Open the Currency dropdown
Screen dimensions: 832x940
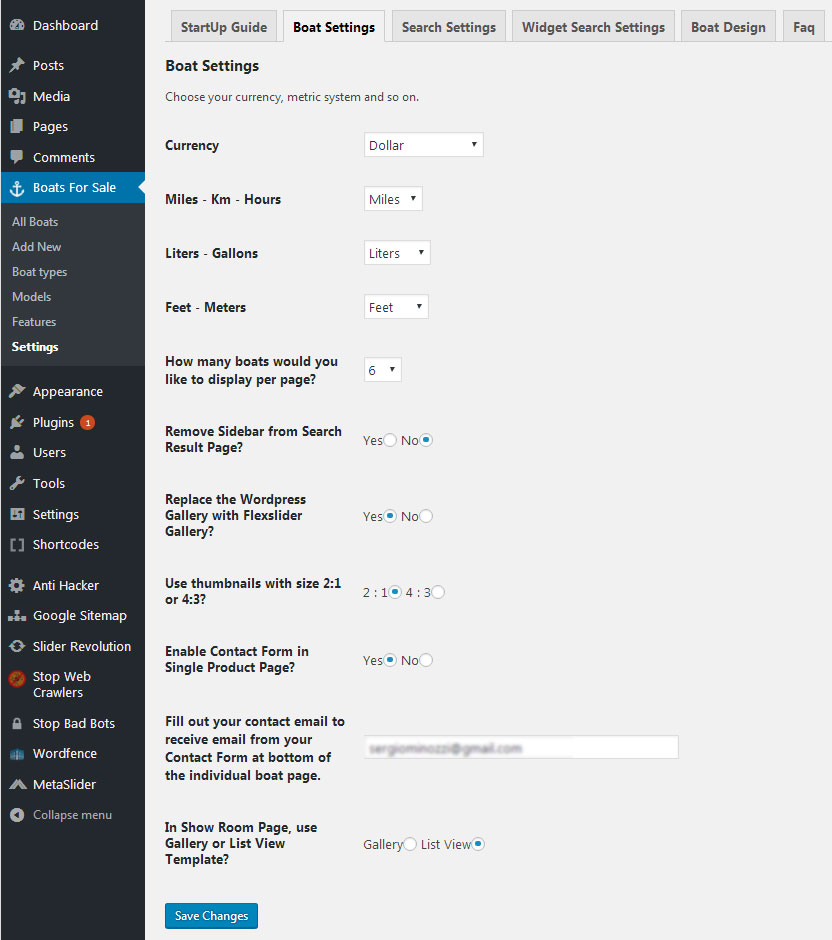(423, 144)
